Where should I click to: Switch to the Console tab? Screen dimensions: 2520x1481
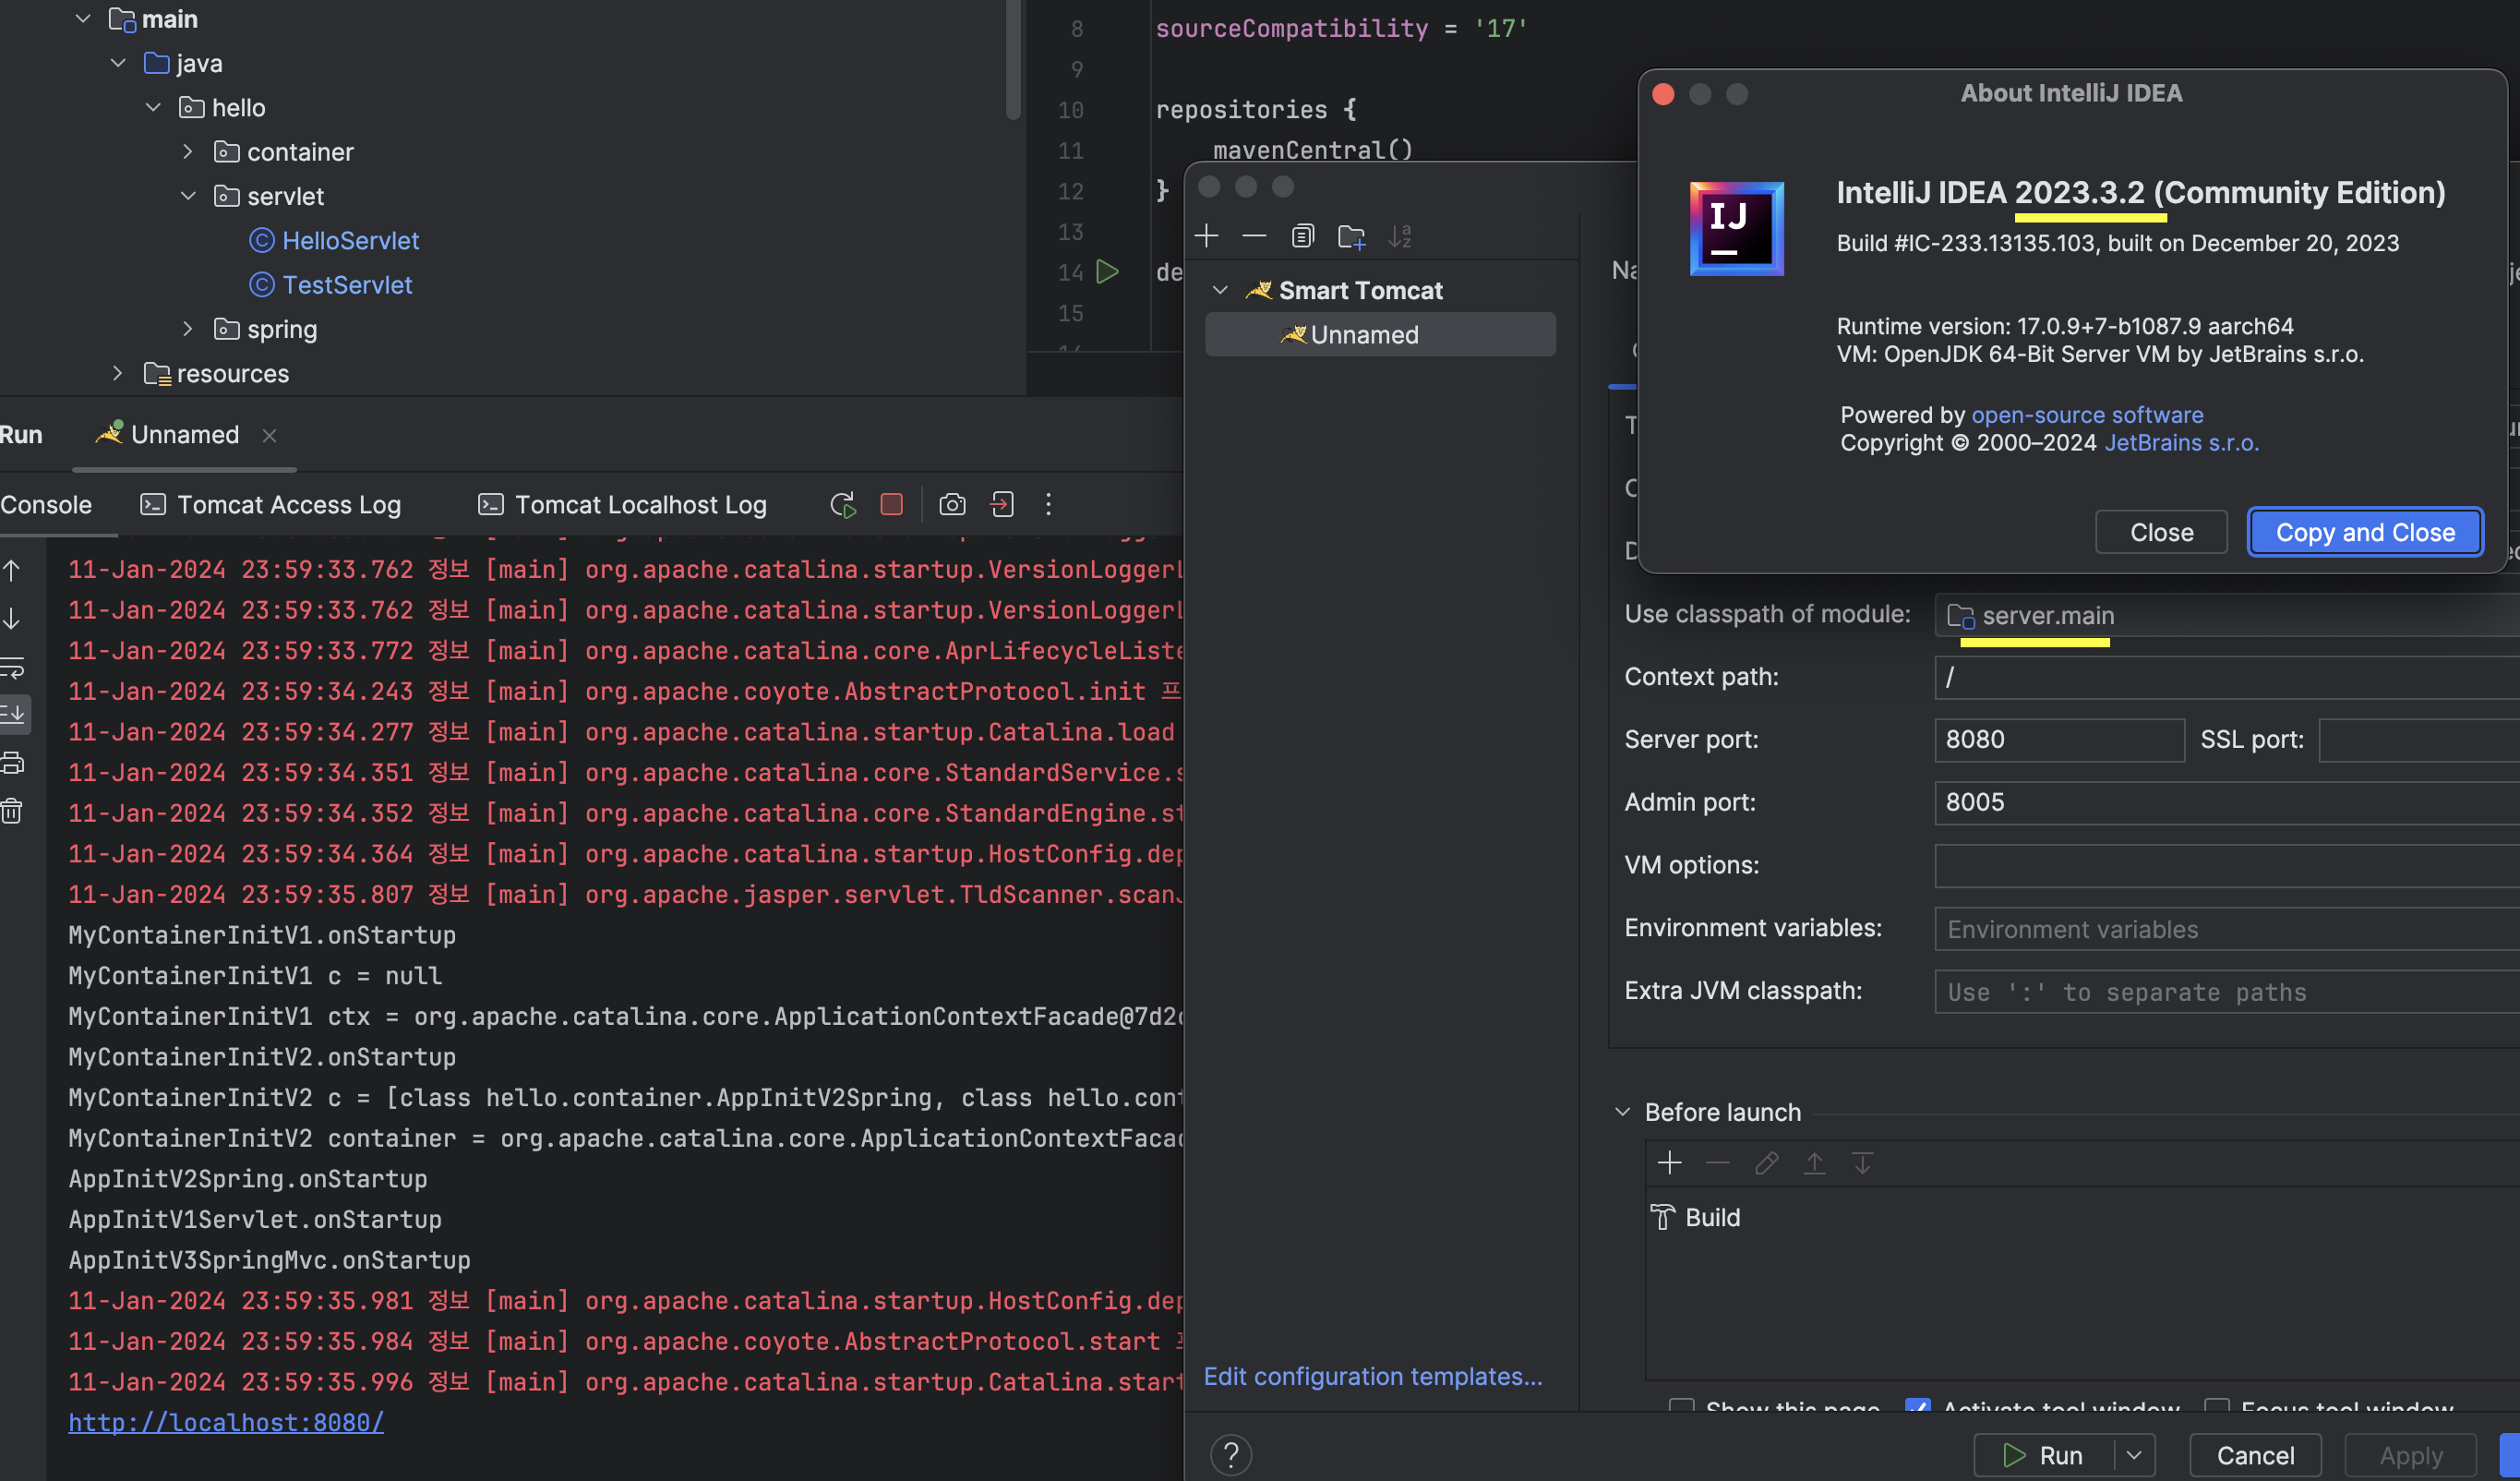(x=46, y=505)
